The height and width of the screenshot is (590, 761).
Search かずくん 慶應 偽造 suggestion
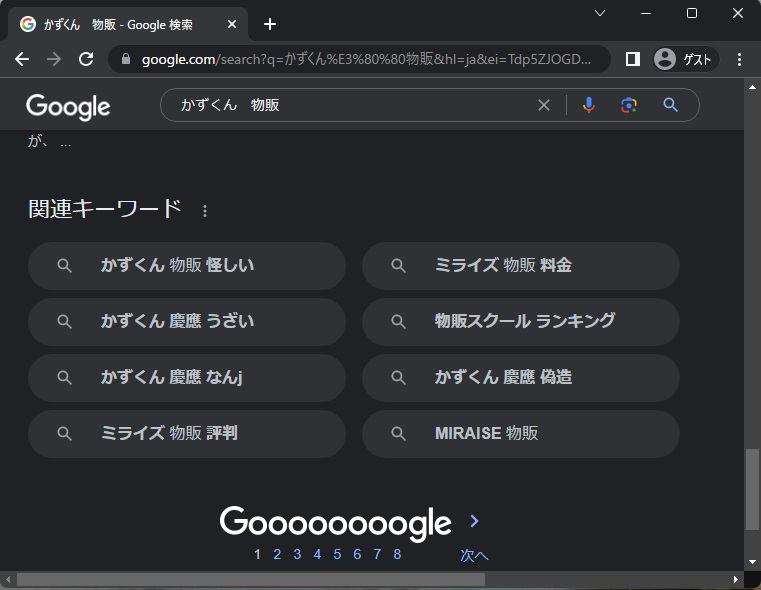pyautogui.click(x=521, y=377)
